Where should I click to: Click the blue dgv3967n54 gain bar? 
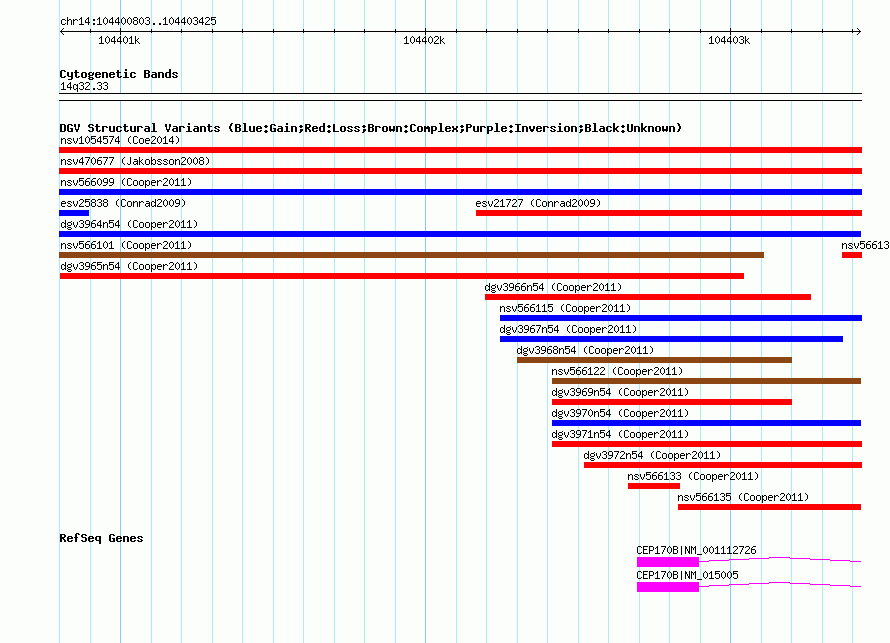click(671, 339)
